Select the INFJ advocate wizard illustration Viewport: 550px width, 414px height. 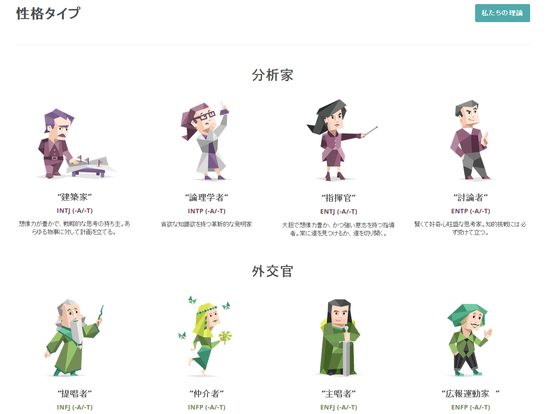[x=74, y=338]
